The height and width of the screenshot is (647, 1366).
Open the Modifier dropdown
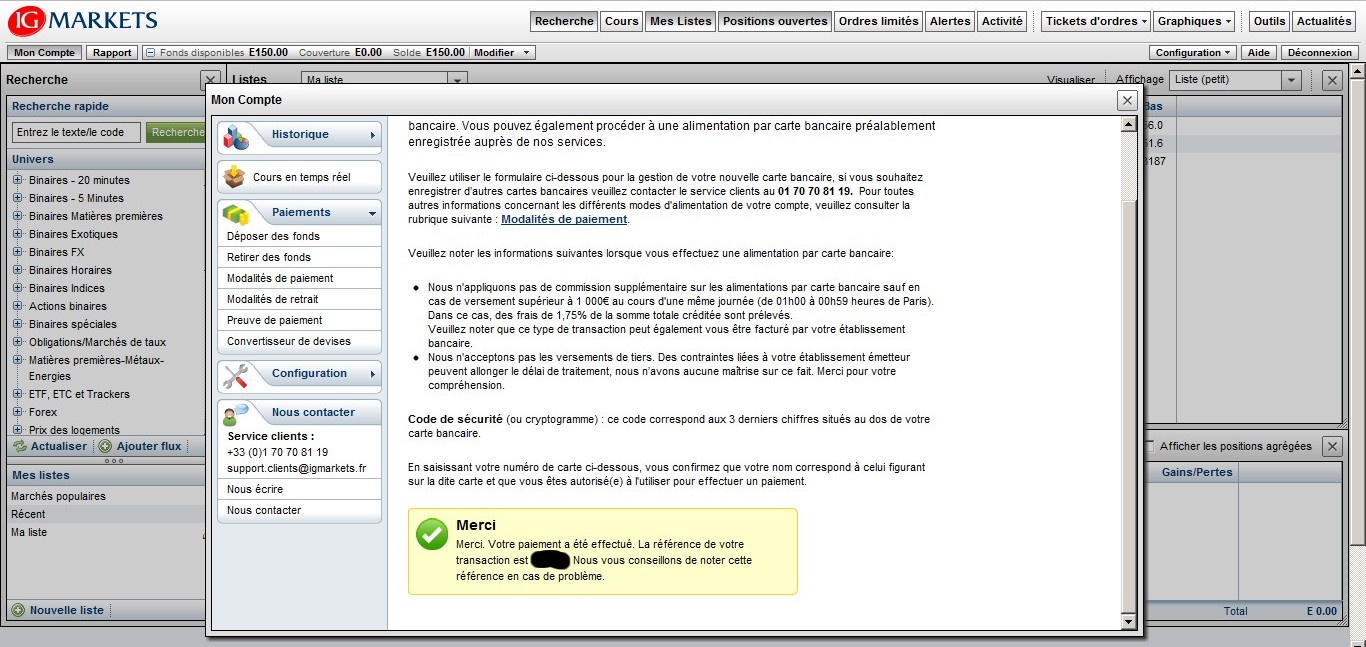click(x=502, y=53)
